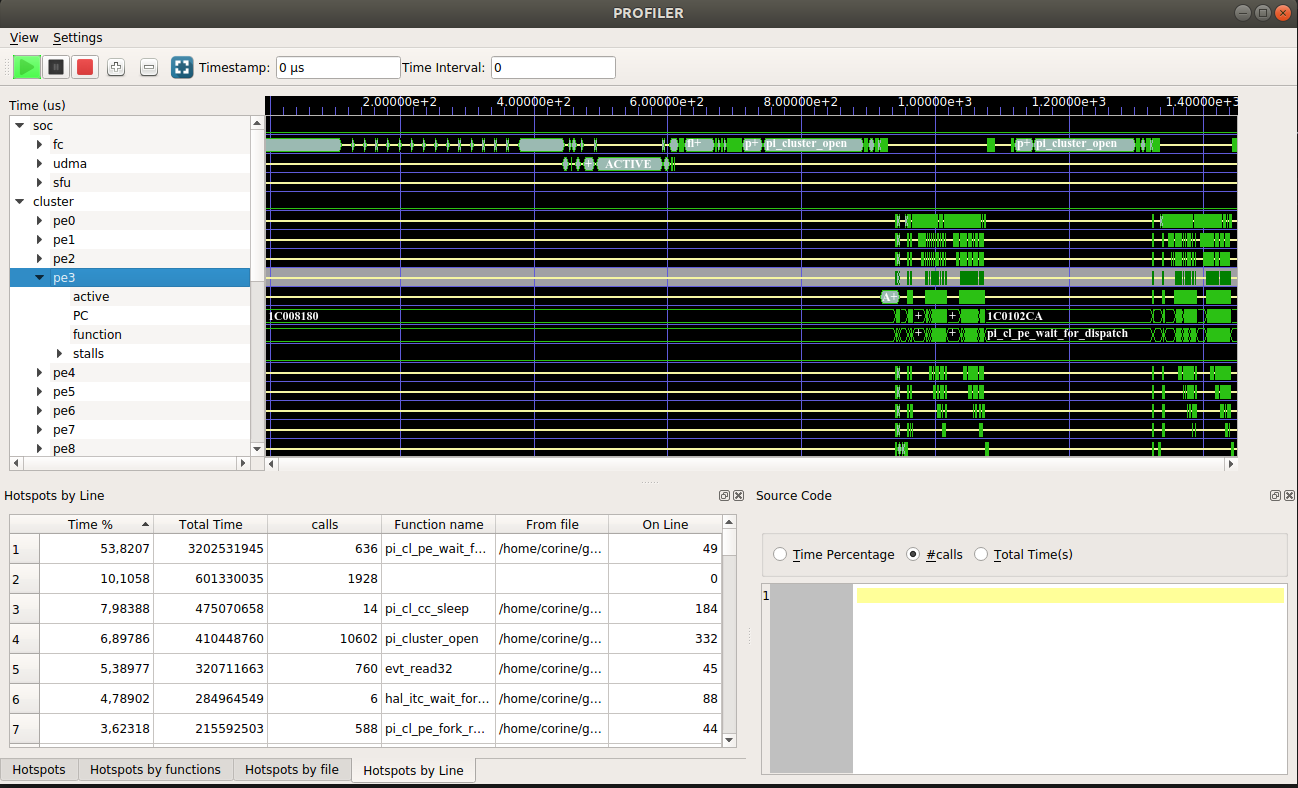The height and width of the screenshot is (788, 1298).
Task: Switch to Hotspots by functions tab
Action: [155, 770]
